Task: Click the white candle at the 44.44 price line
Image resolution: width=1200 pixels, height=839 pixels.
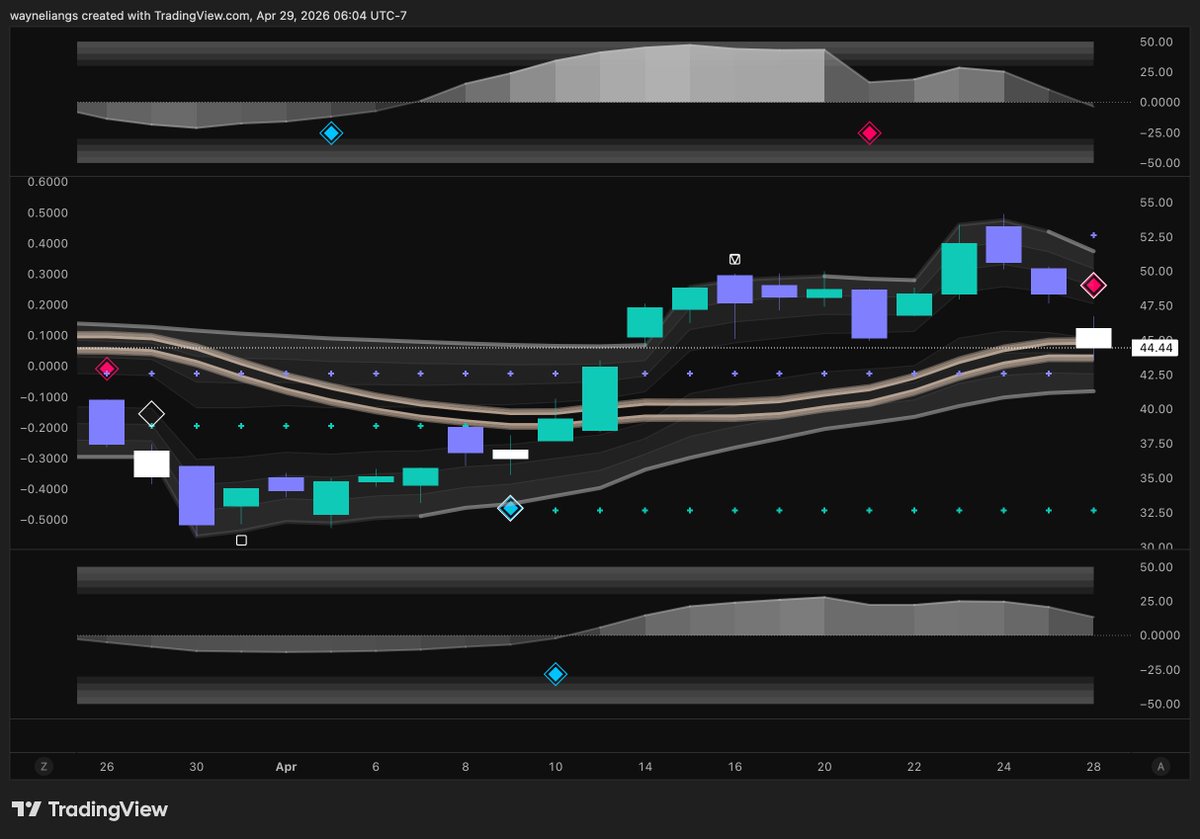Action: pos(1093,338)
